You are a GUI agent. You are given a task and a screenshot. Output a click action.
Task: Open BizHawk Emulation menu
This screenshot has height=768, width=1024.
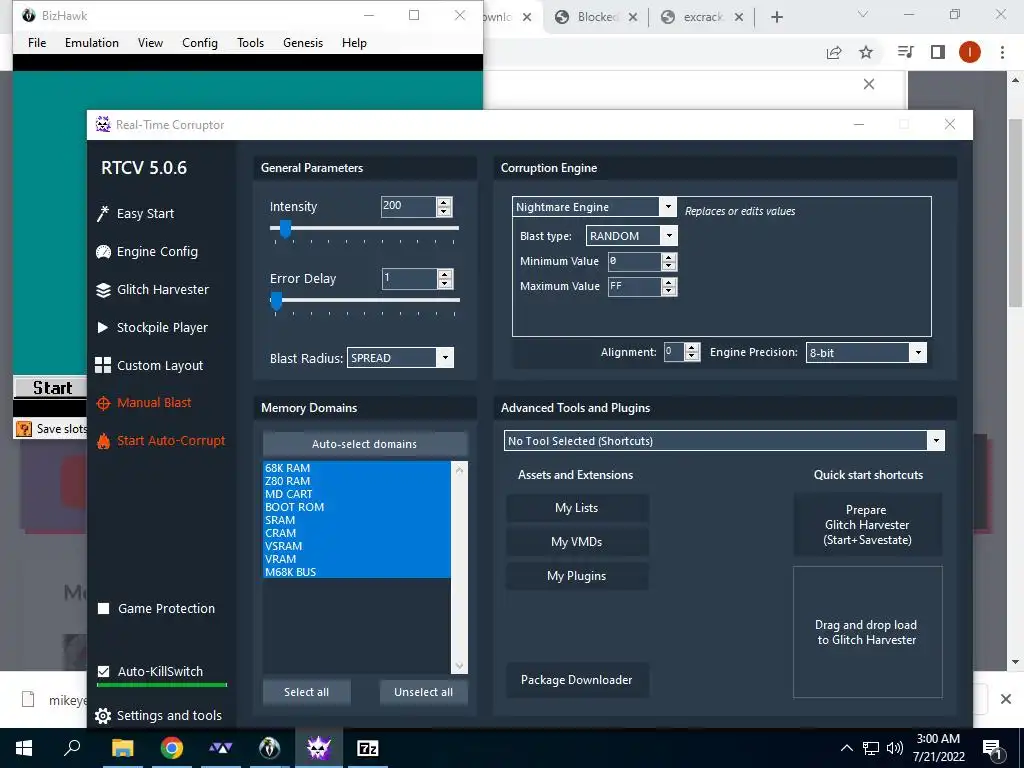92,43
